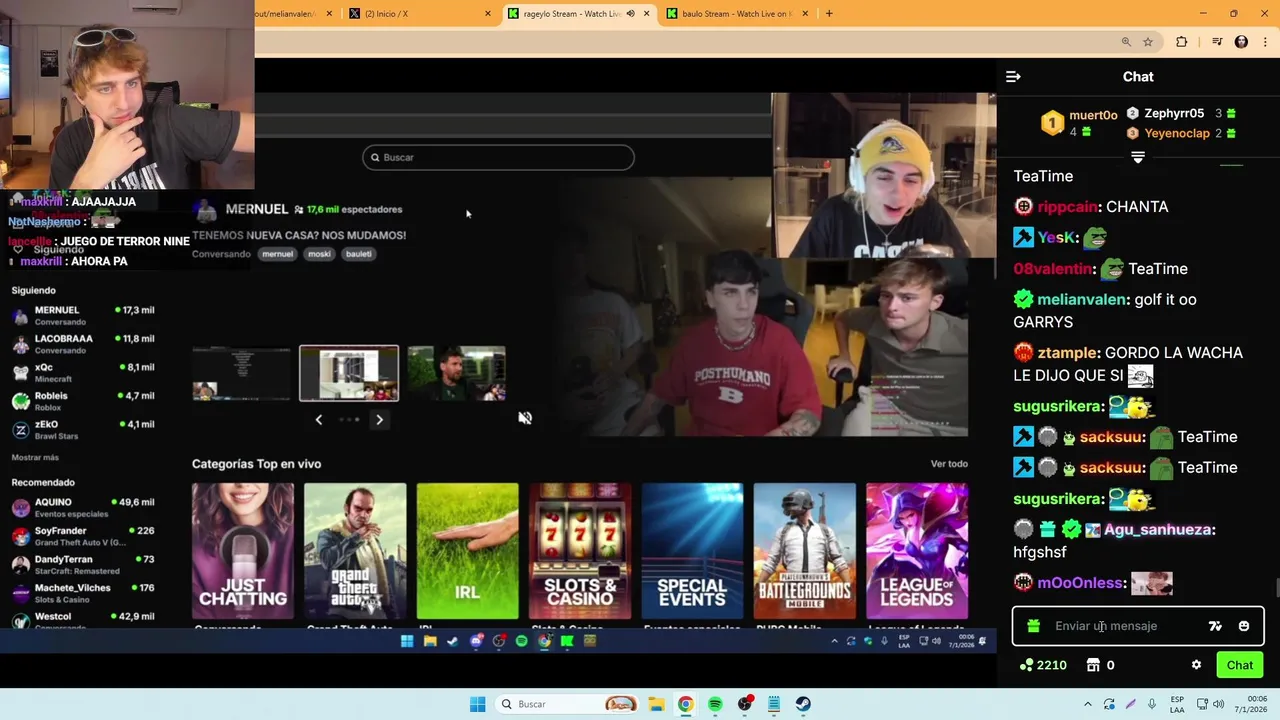Open chat settings gear icon
The height and width of the screenshot is (720, 1280).
1196,665
